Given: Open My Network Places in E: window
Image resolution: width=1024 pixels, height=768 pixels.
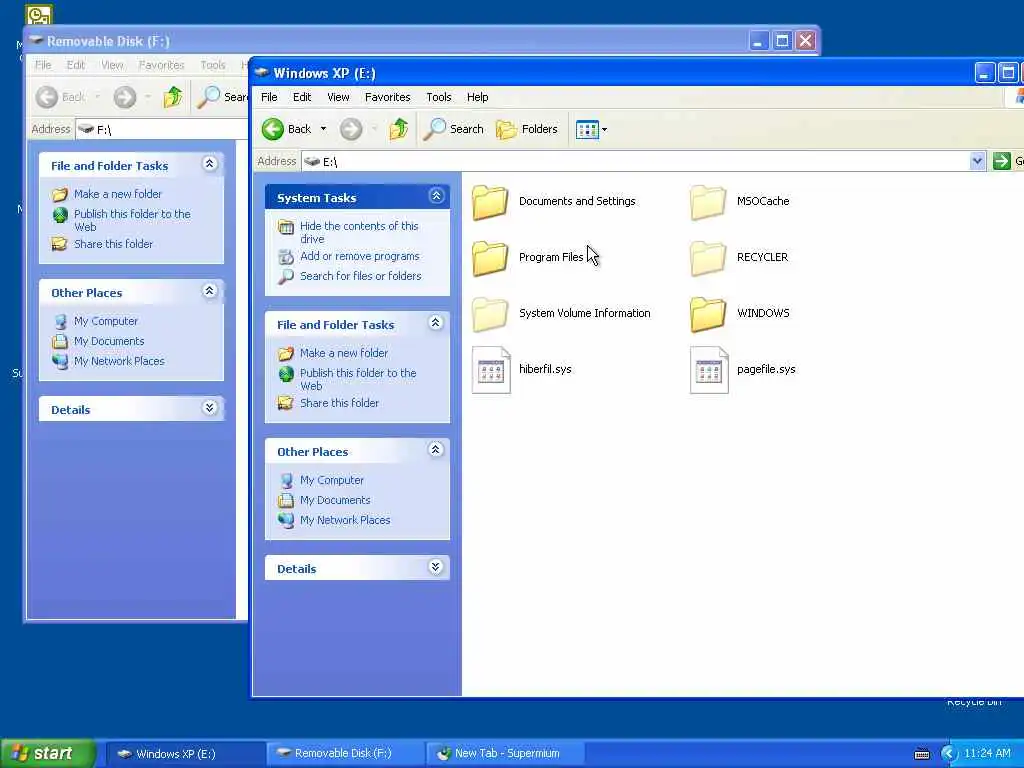Looking at the screenshot, I should (x=345, y=520).
